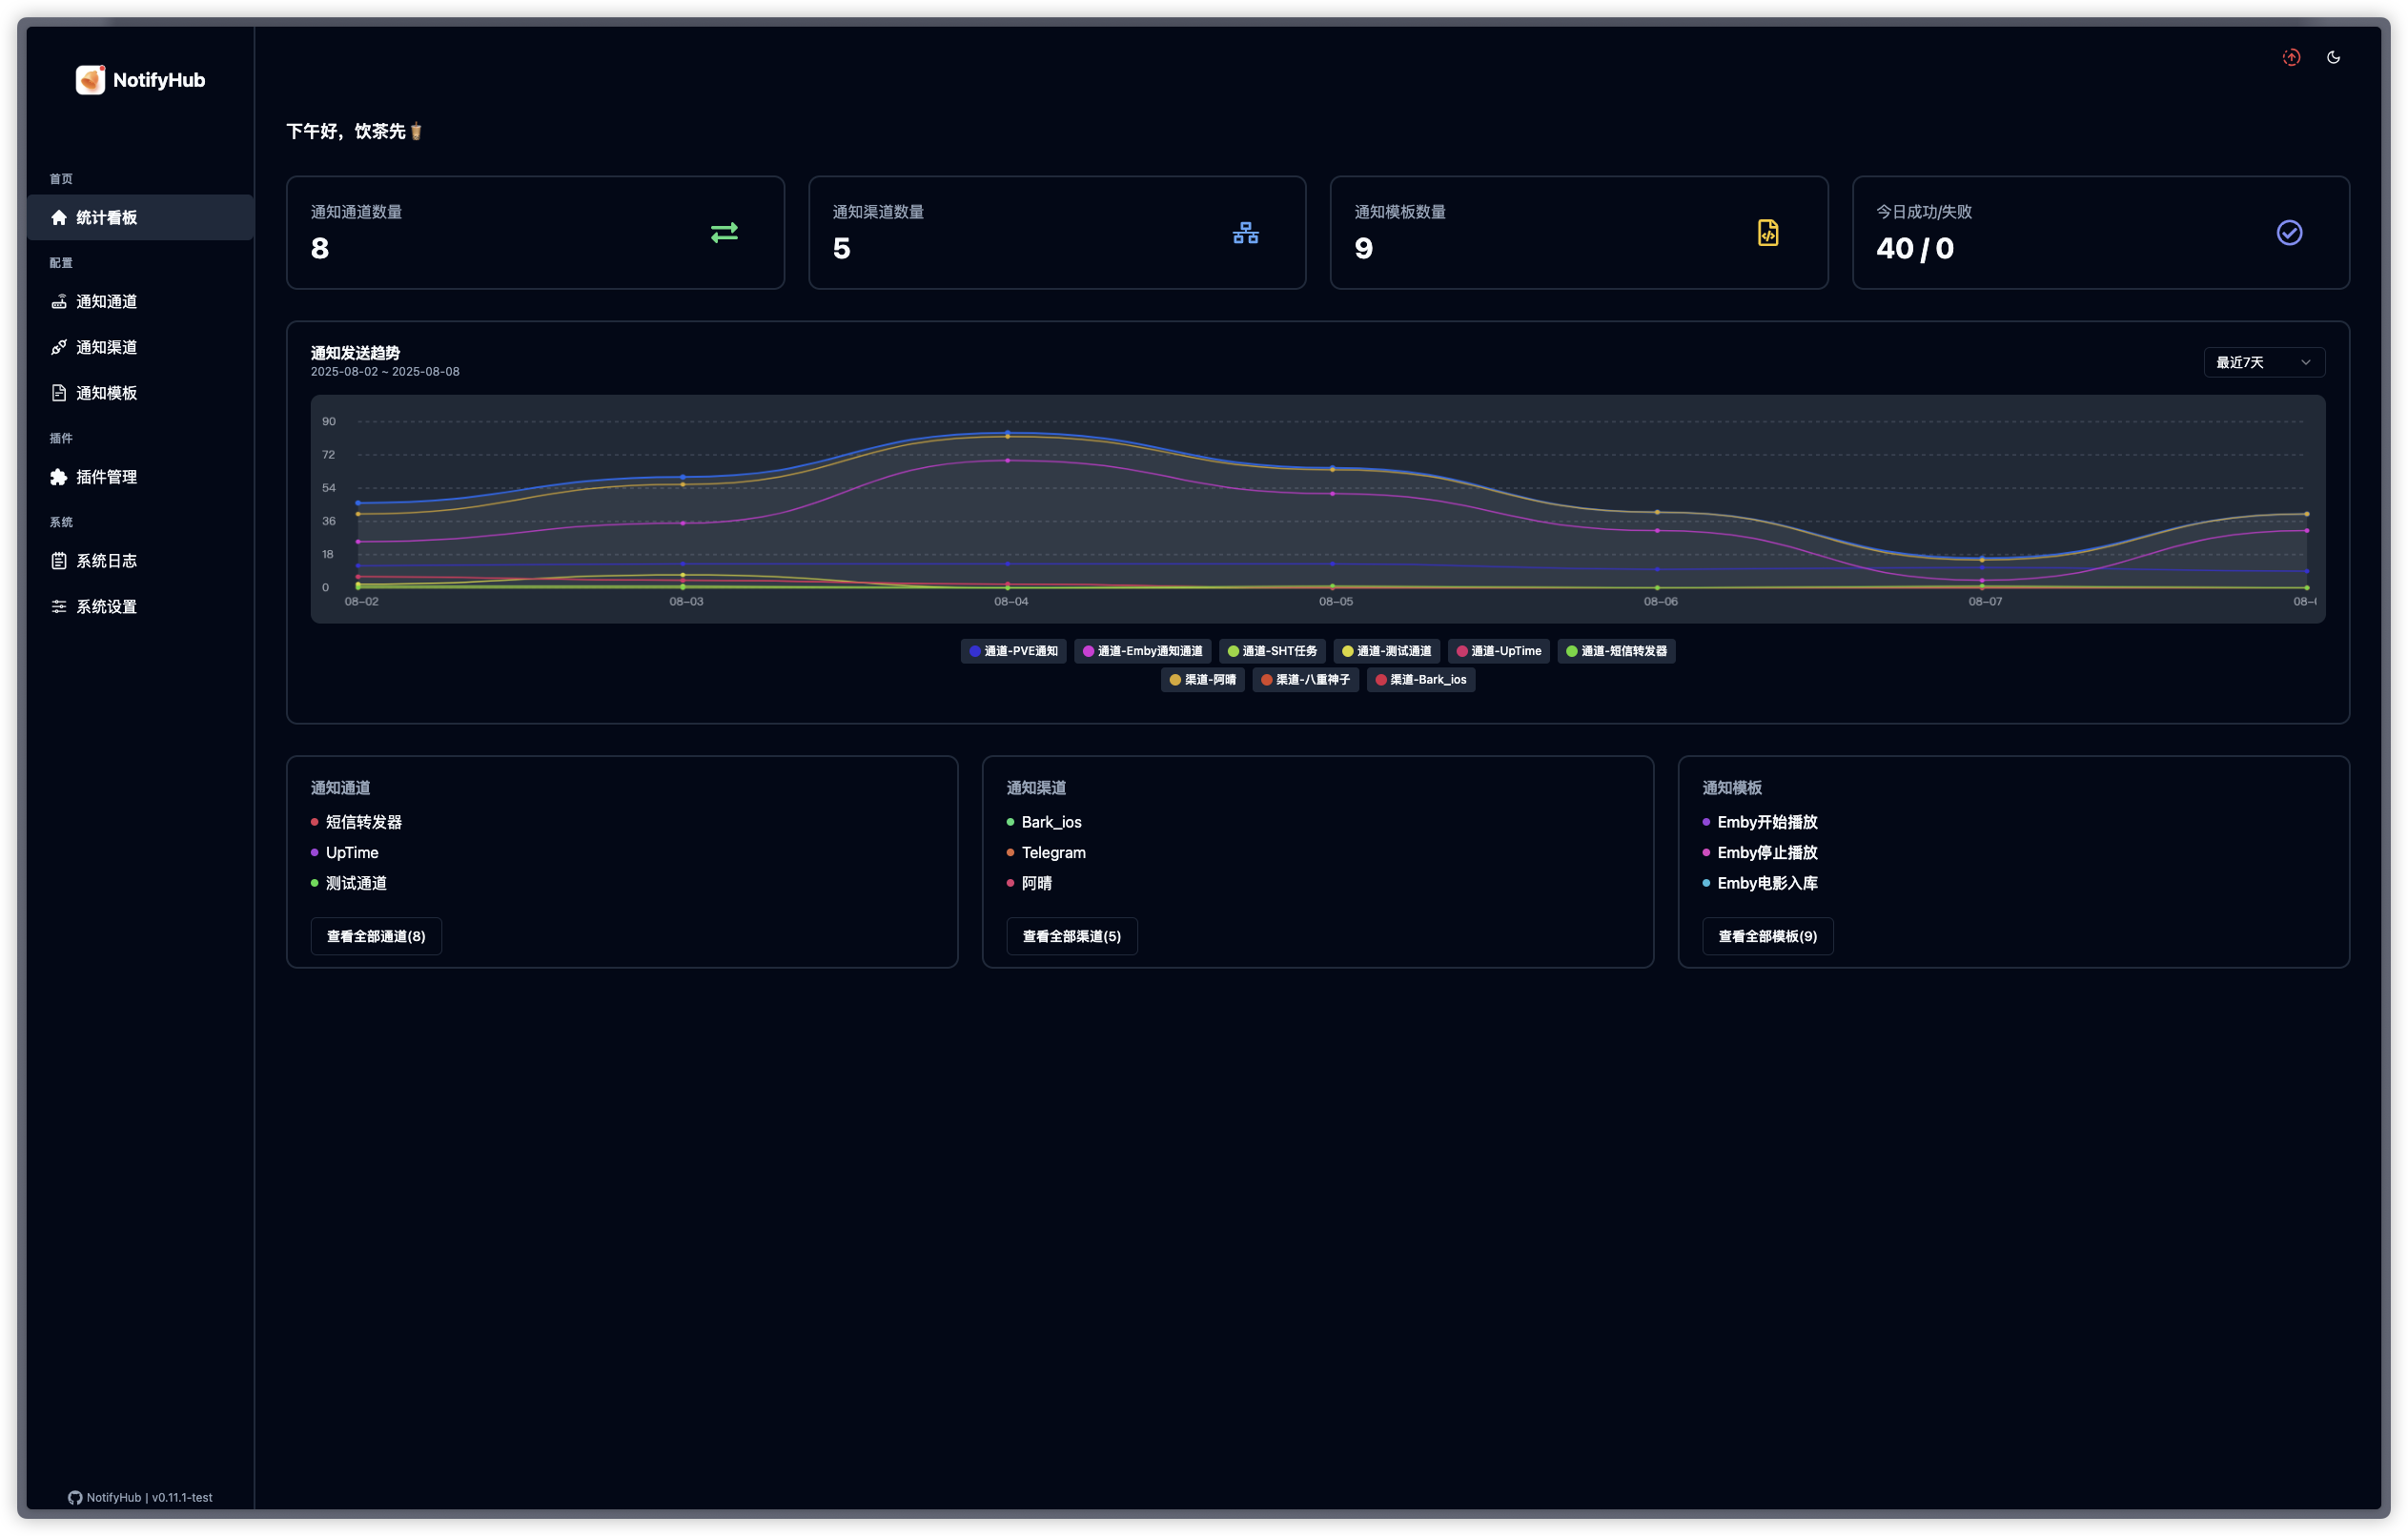This screenshot has height=1536, width=2408.
Task: Click the NotifyHub logo icon
Action: [x=90, y=80]
